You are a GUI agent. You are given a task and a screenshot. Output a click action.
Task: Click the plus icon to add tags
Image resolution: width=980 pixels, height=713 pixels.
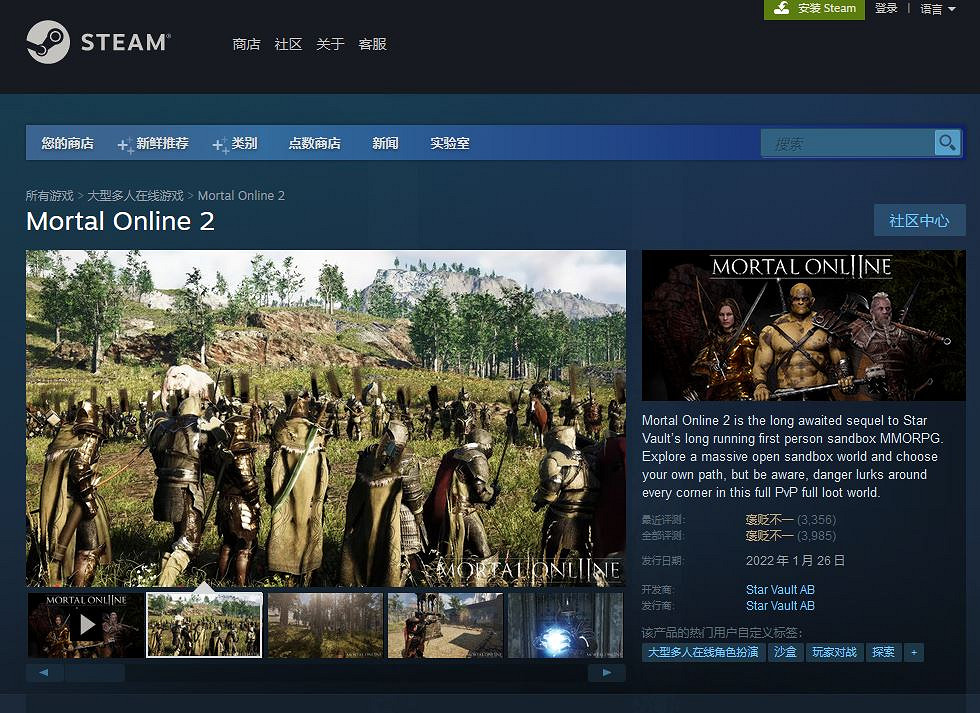[x=912, y=652]
